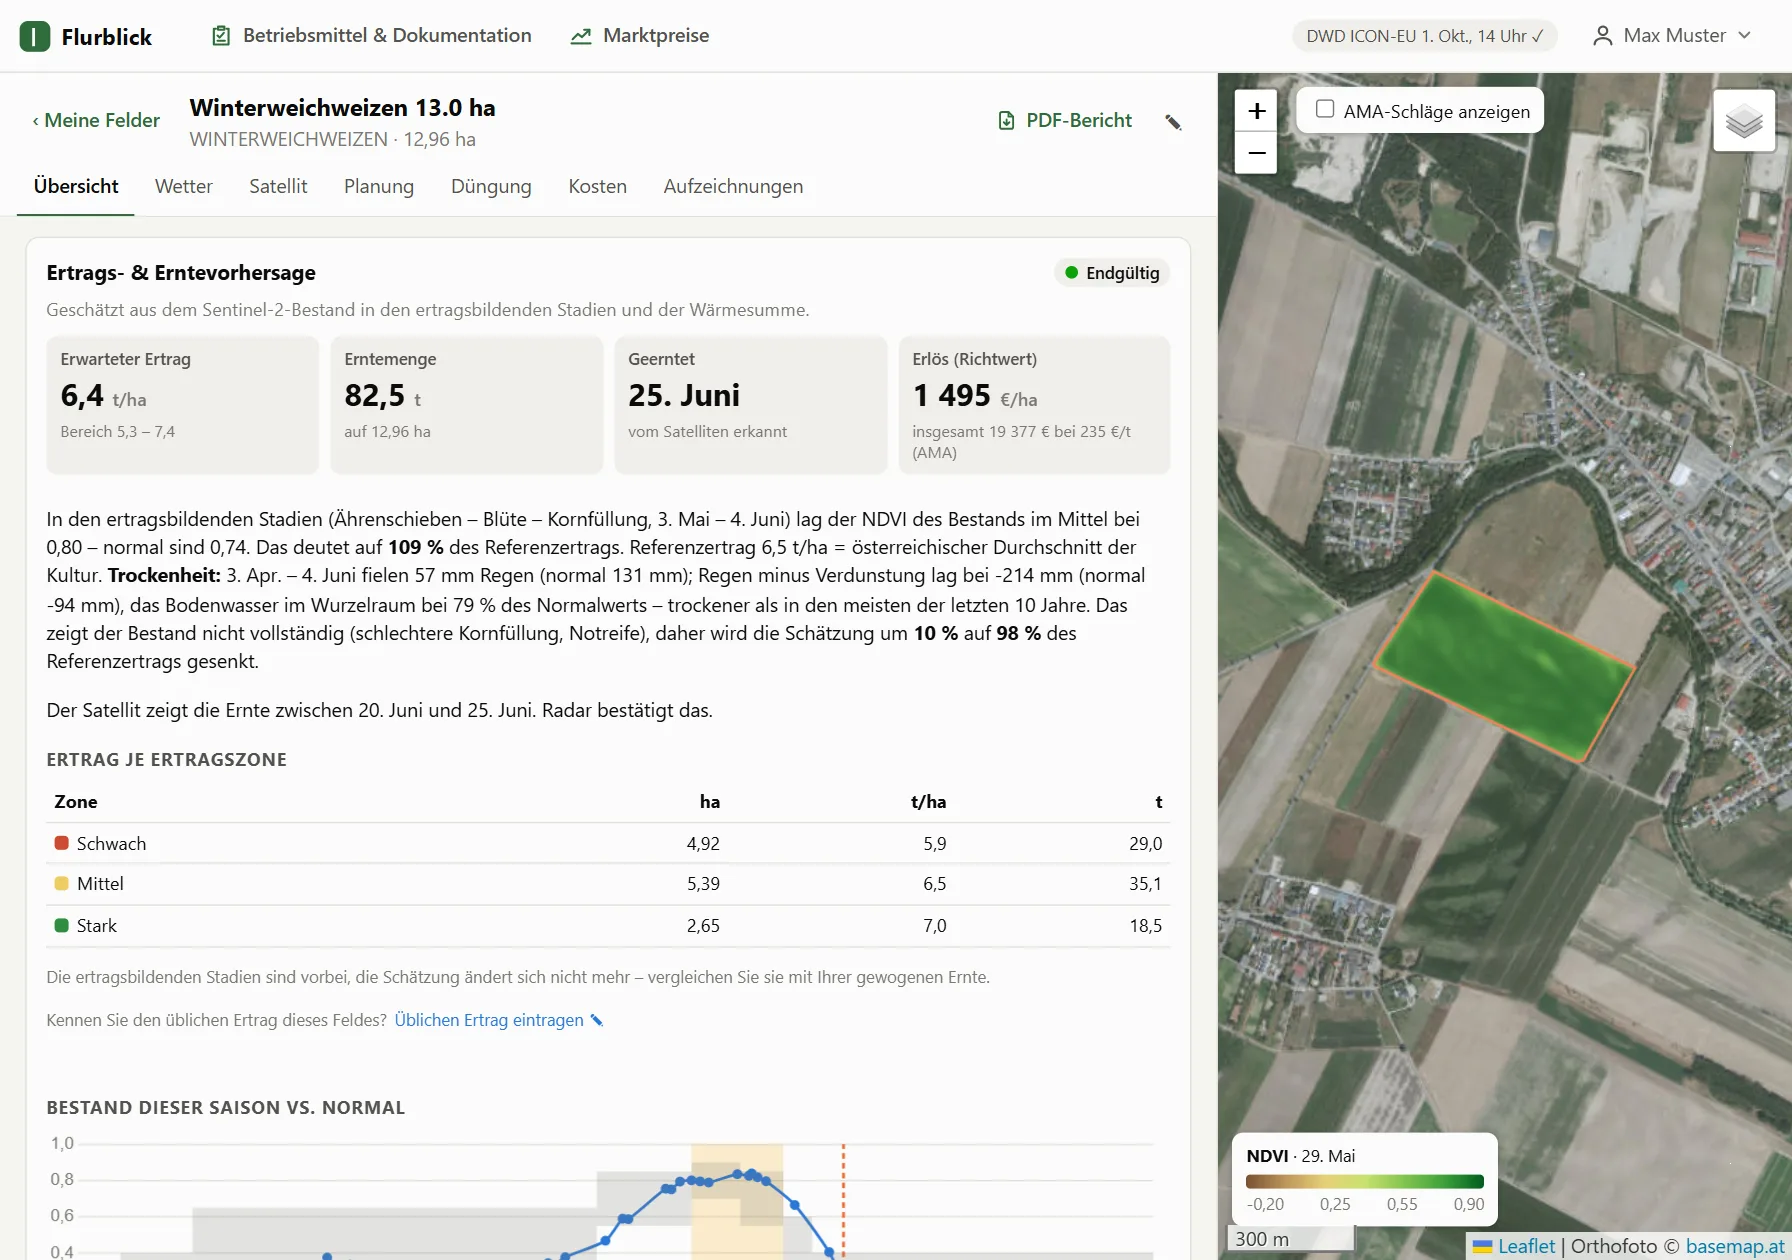Switch to the Satellit tab
Screen dimensions: 1792x1260
(x=278, y=187)
